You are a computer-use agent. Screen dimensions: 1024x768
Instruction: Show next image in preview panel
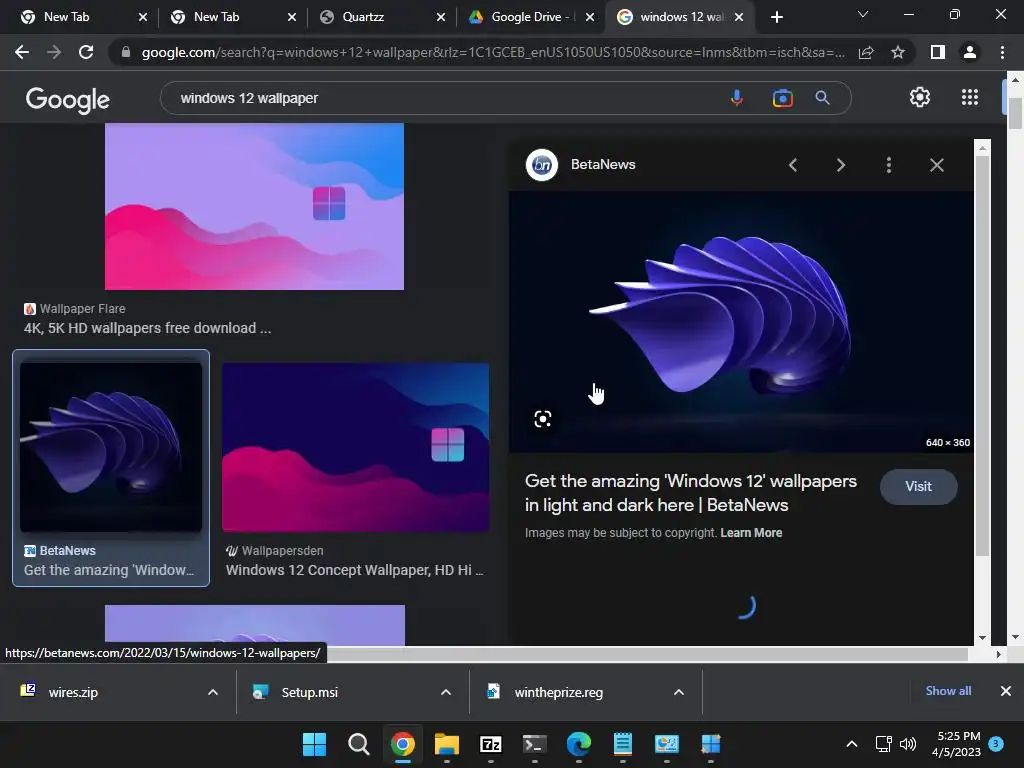840,165
